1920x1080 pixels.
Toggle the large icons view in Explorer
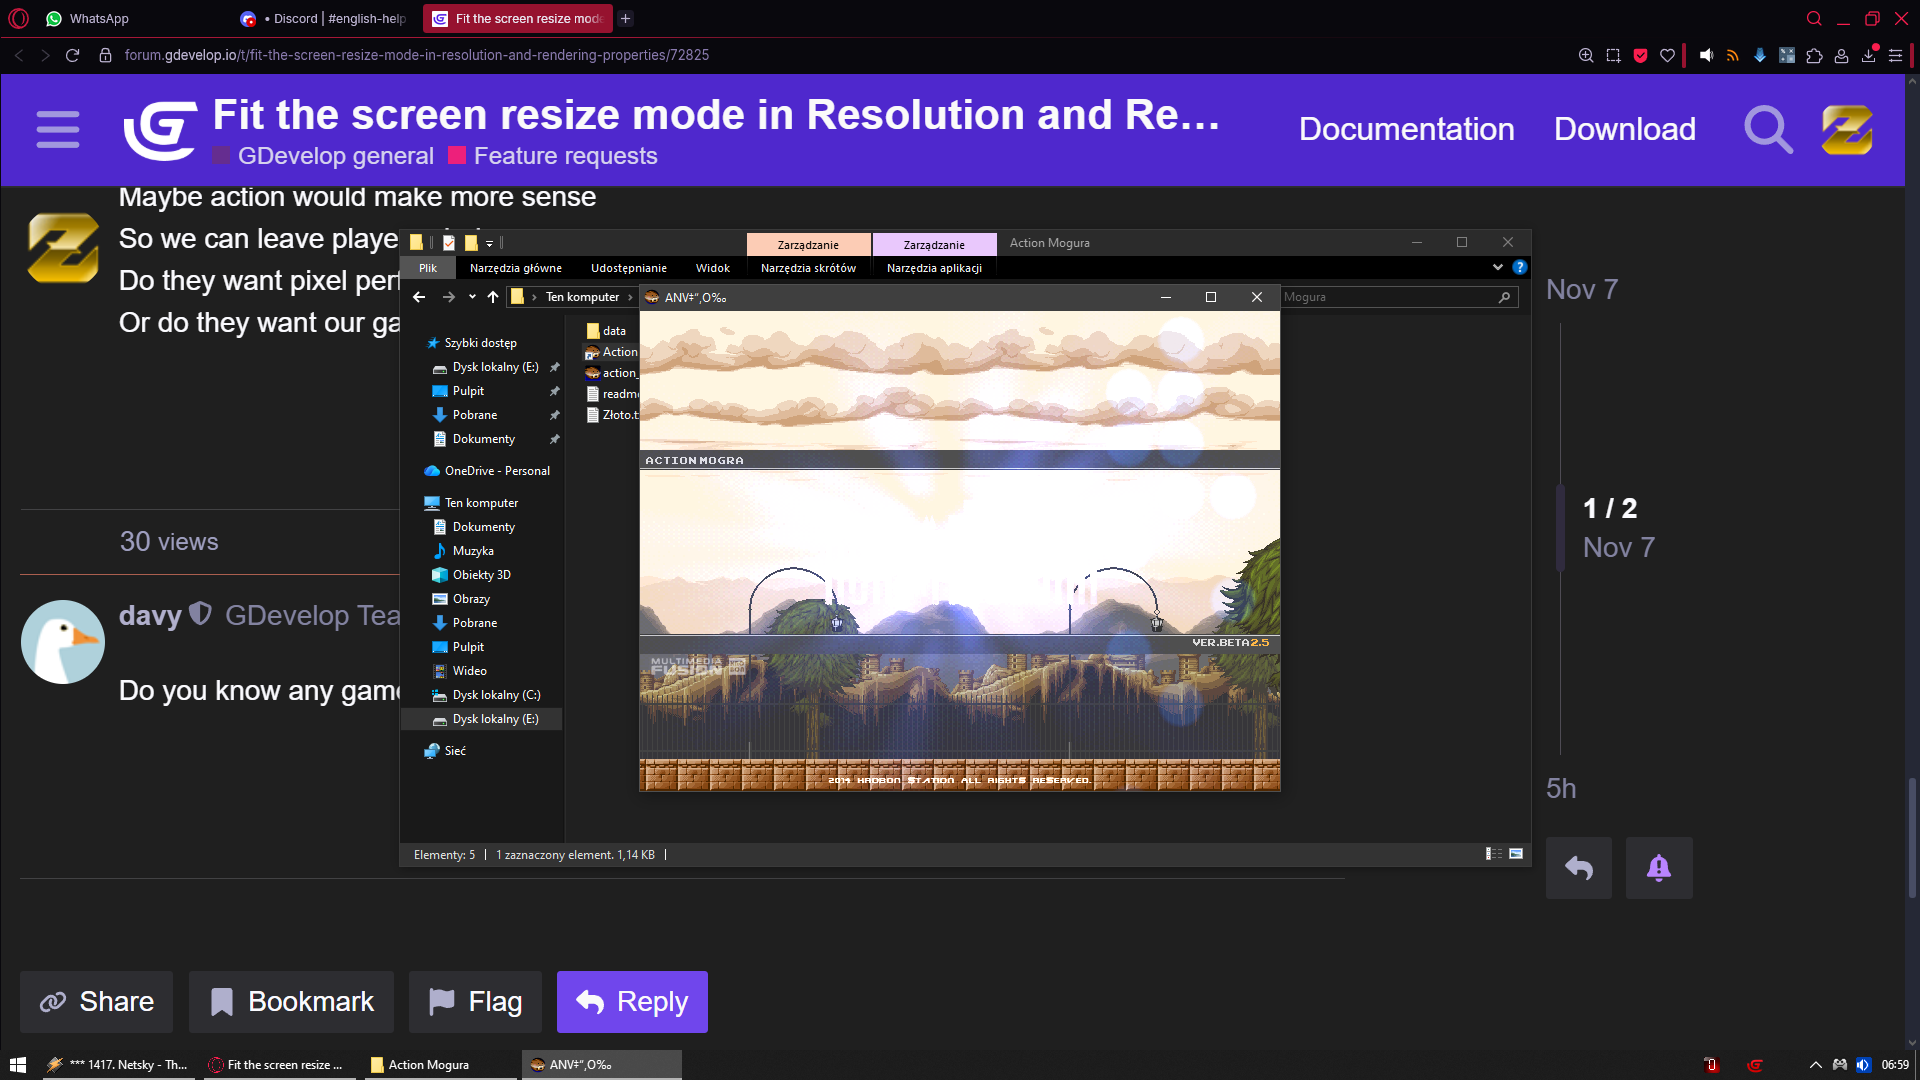[x=1516, y=854]
